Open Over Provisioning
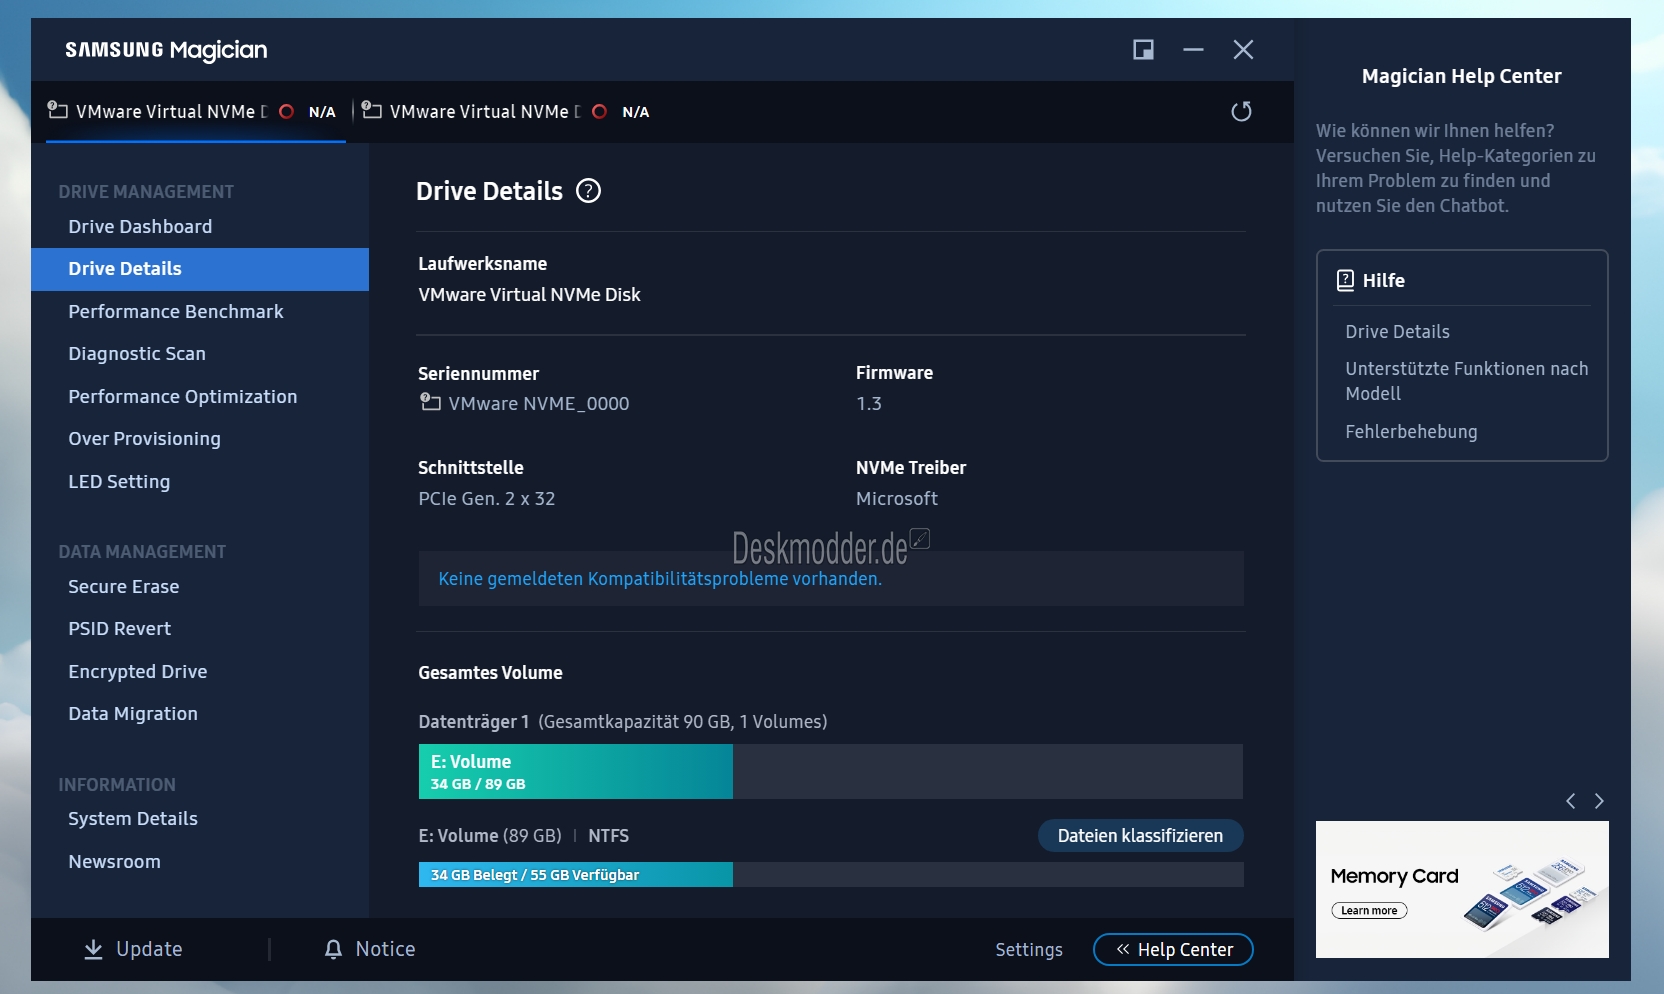This screenshot has height=994, width=1664. (x=144, y=439)
